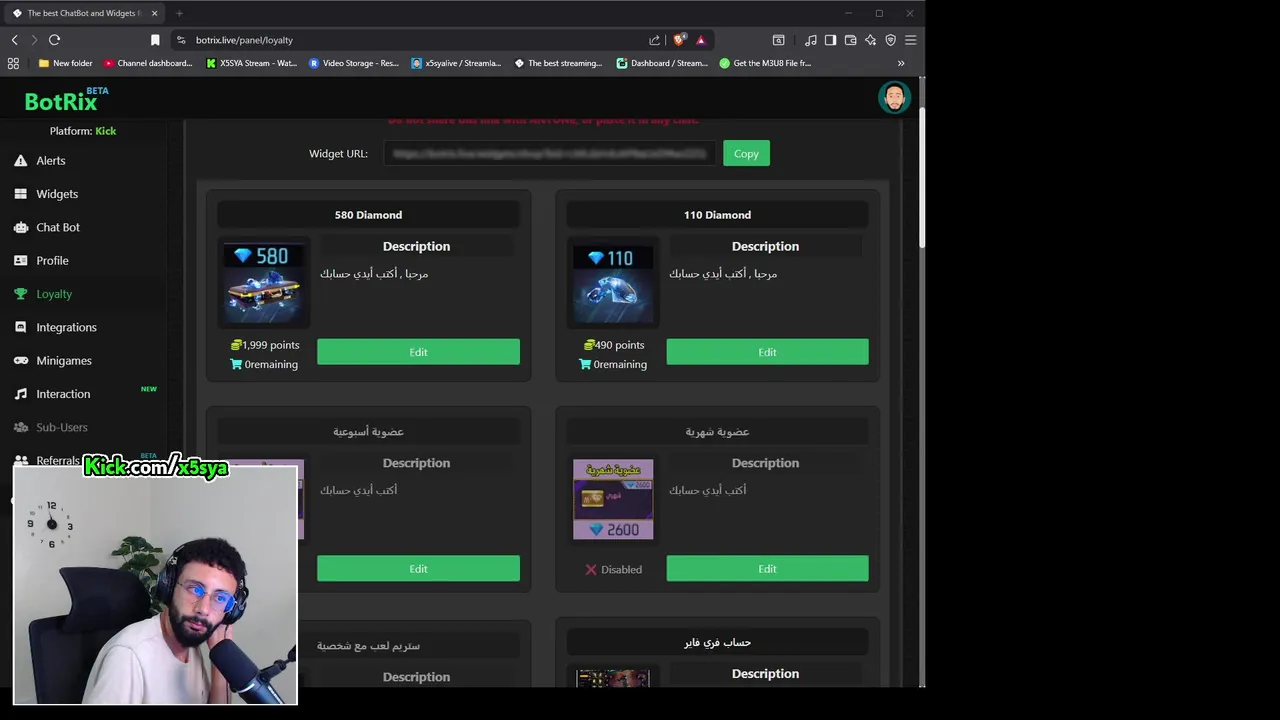Open the Brave Shields lion icon
1280x720 pixels.
[679, 40]
